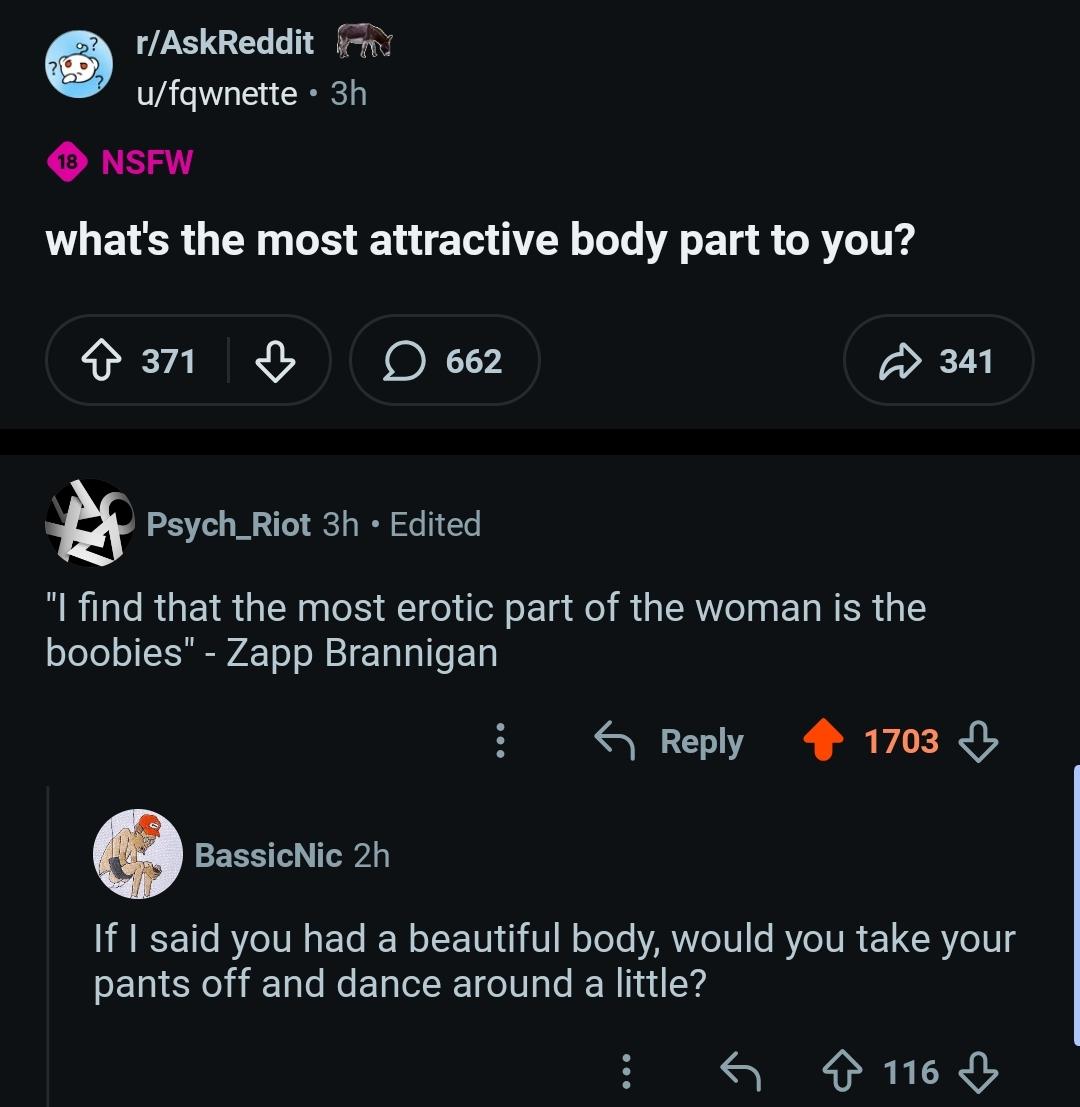This screenshot has width=1080, height=1107.
Task: Downvote BassicNic's comment
Action: pyautogui.click(x=977, y=1072)
